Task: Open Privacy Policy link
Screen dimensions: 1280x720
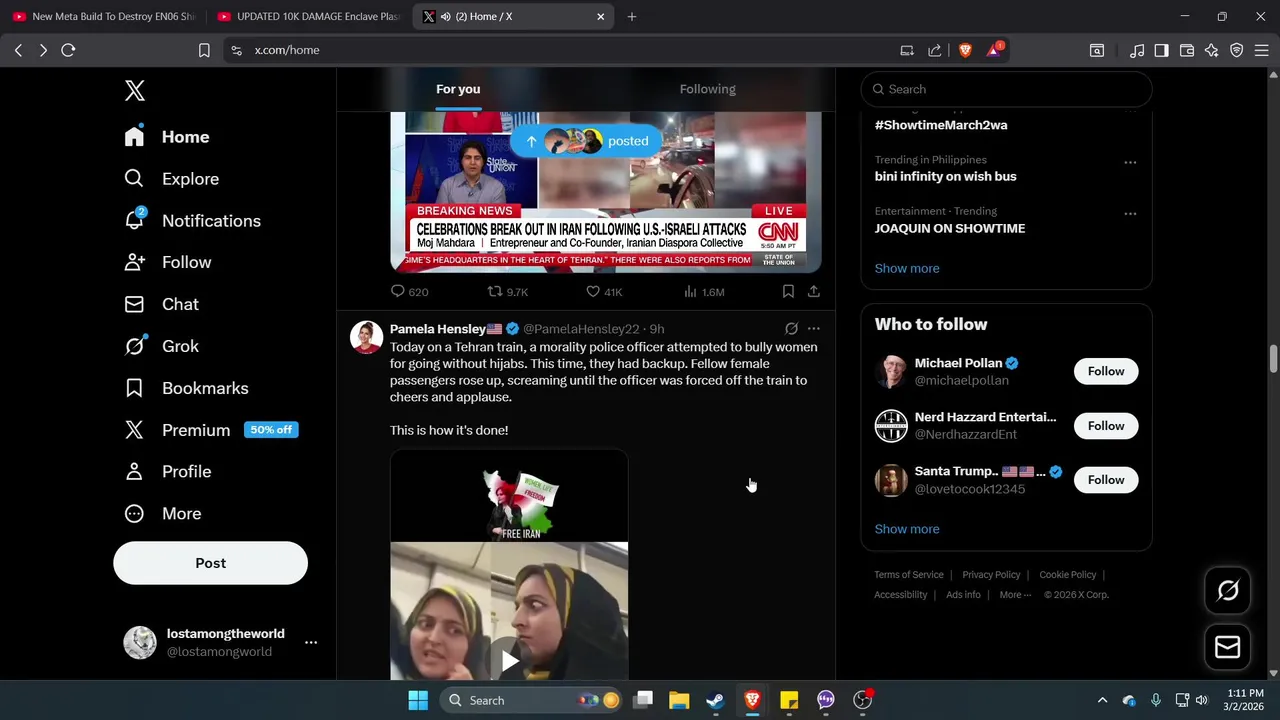Action: [991, 575]
